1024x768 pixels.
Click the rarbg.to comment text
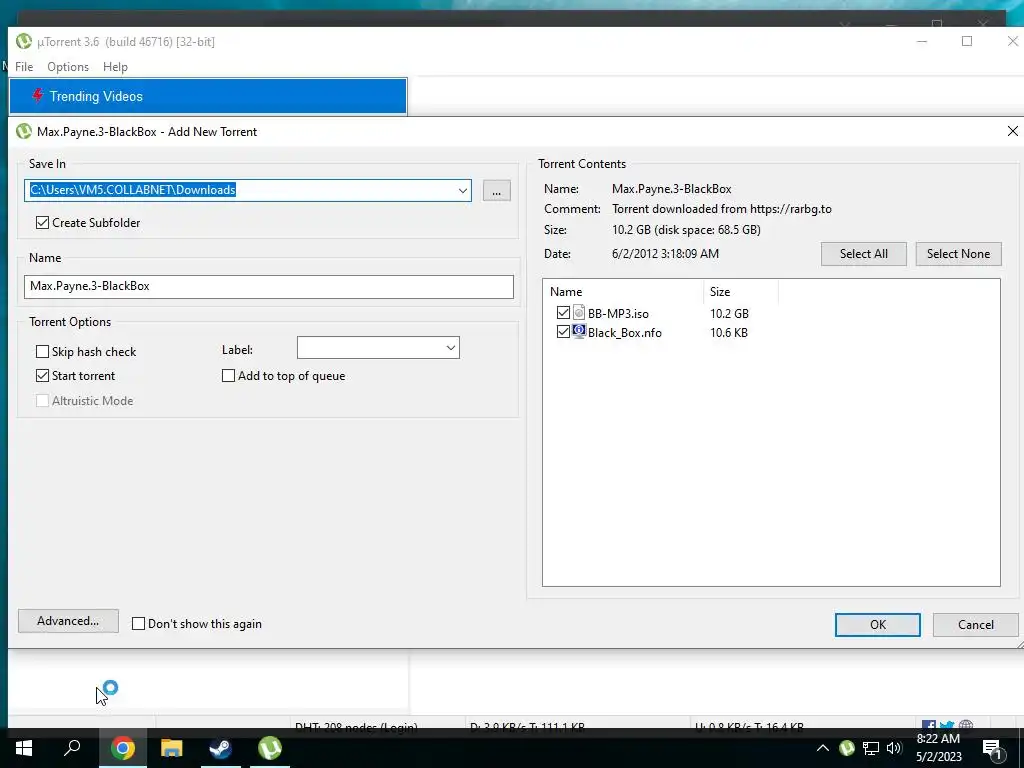[x=722, y=209]
